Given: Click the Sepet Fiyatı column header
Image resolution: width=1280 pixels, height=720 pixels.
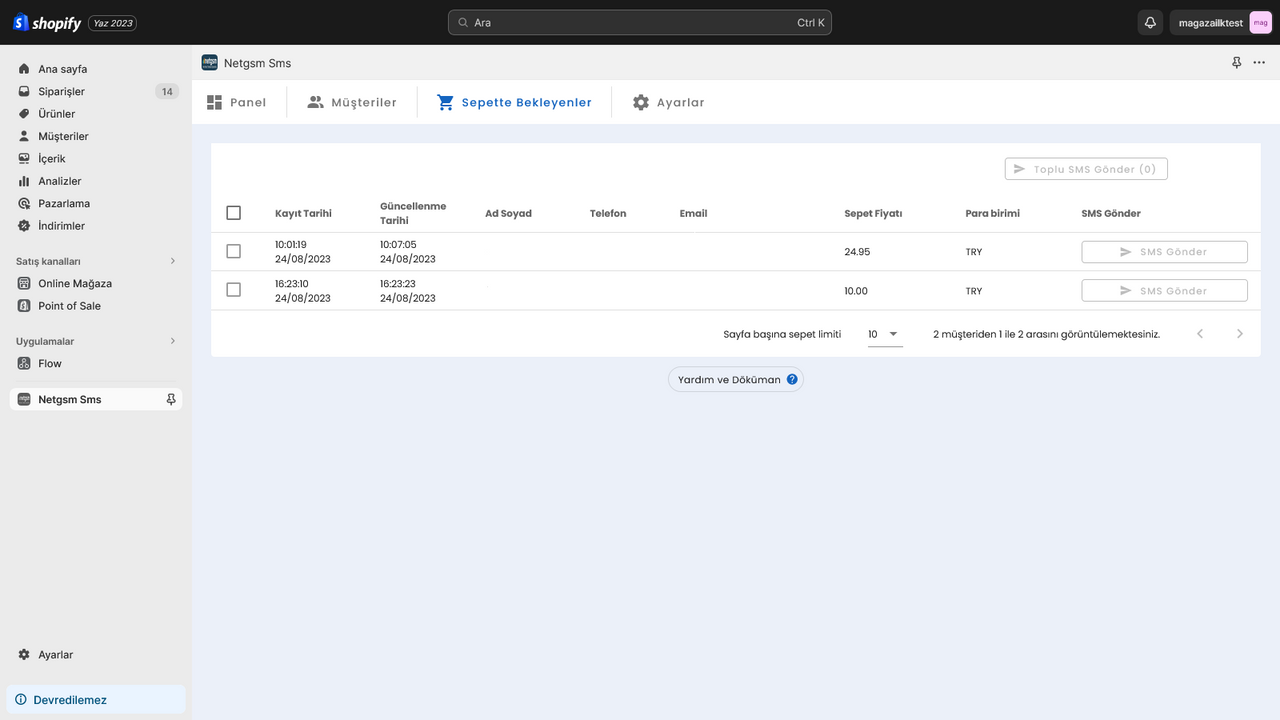Looking at the screenshot, I should [873, 213].
